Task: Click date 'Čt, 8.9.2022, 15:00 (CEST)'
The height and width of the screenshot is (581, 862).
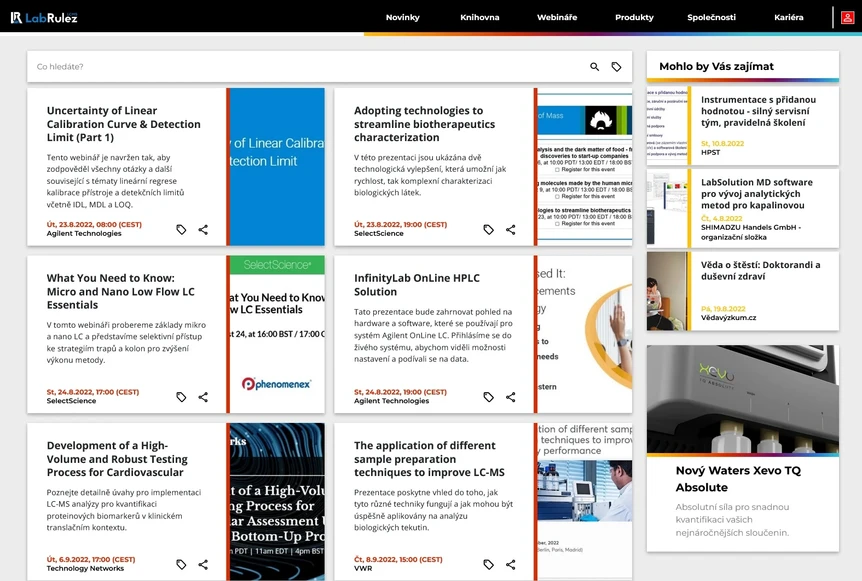Action: (x=398, y=560)
